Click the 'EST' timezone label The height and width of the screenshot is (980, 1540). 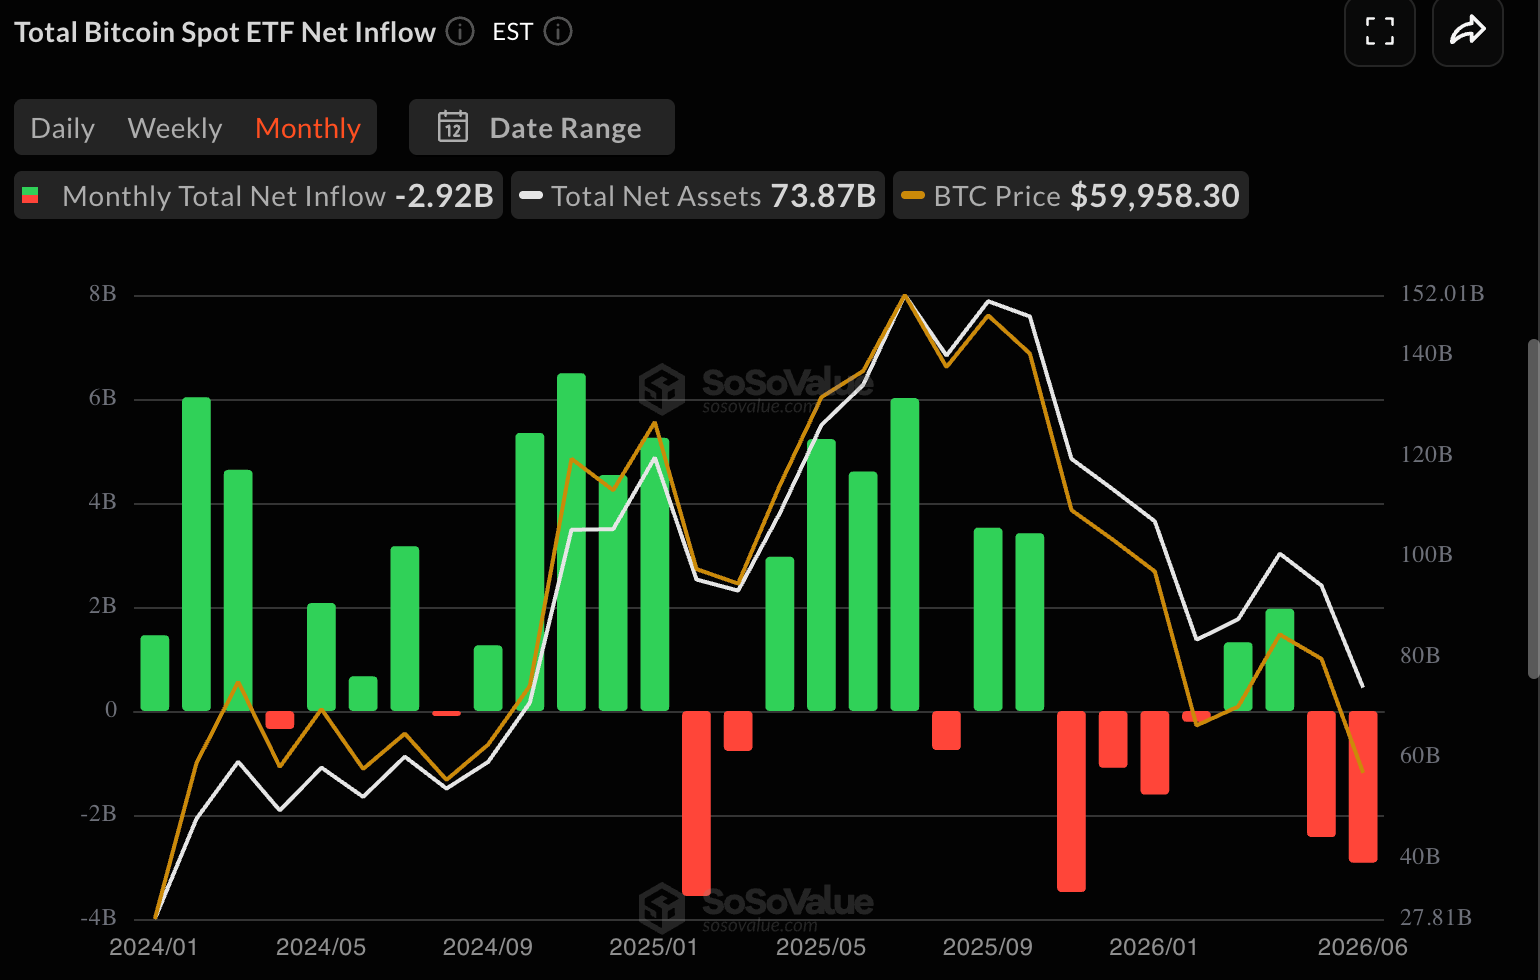pos(512,32)
